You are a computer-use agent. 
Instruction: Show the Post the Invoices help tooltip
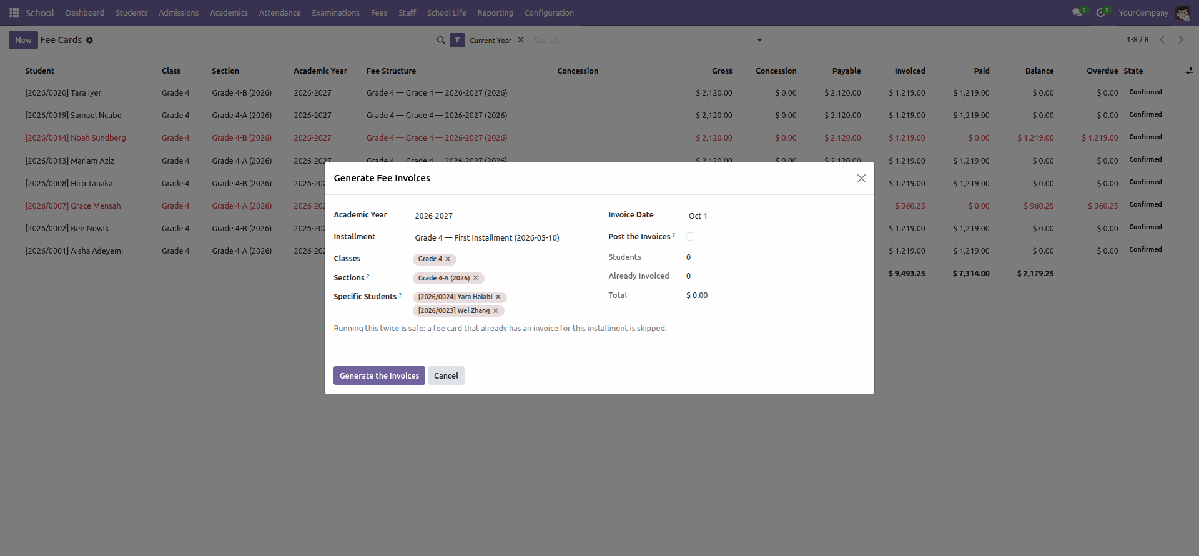coord(674,235)
